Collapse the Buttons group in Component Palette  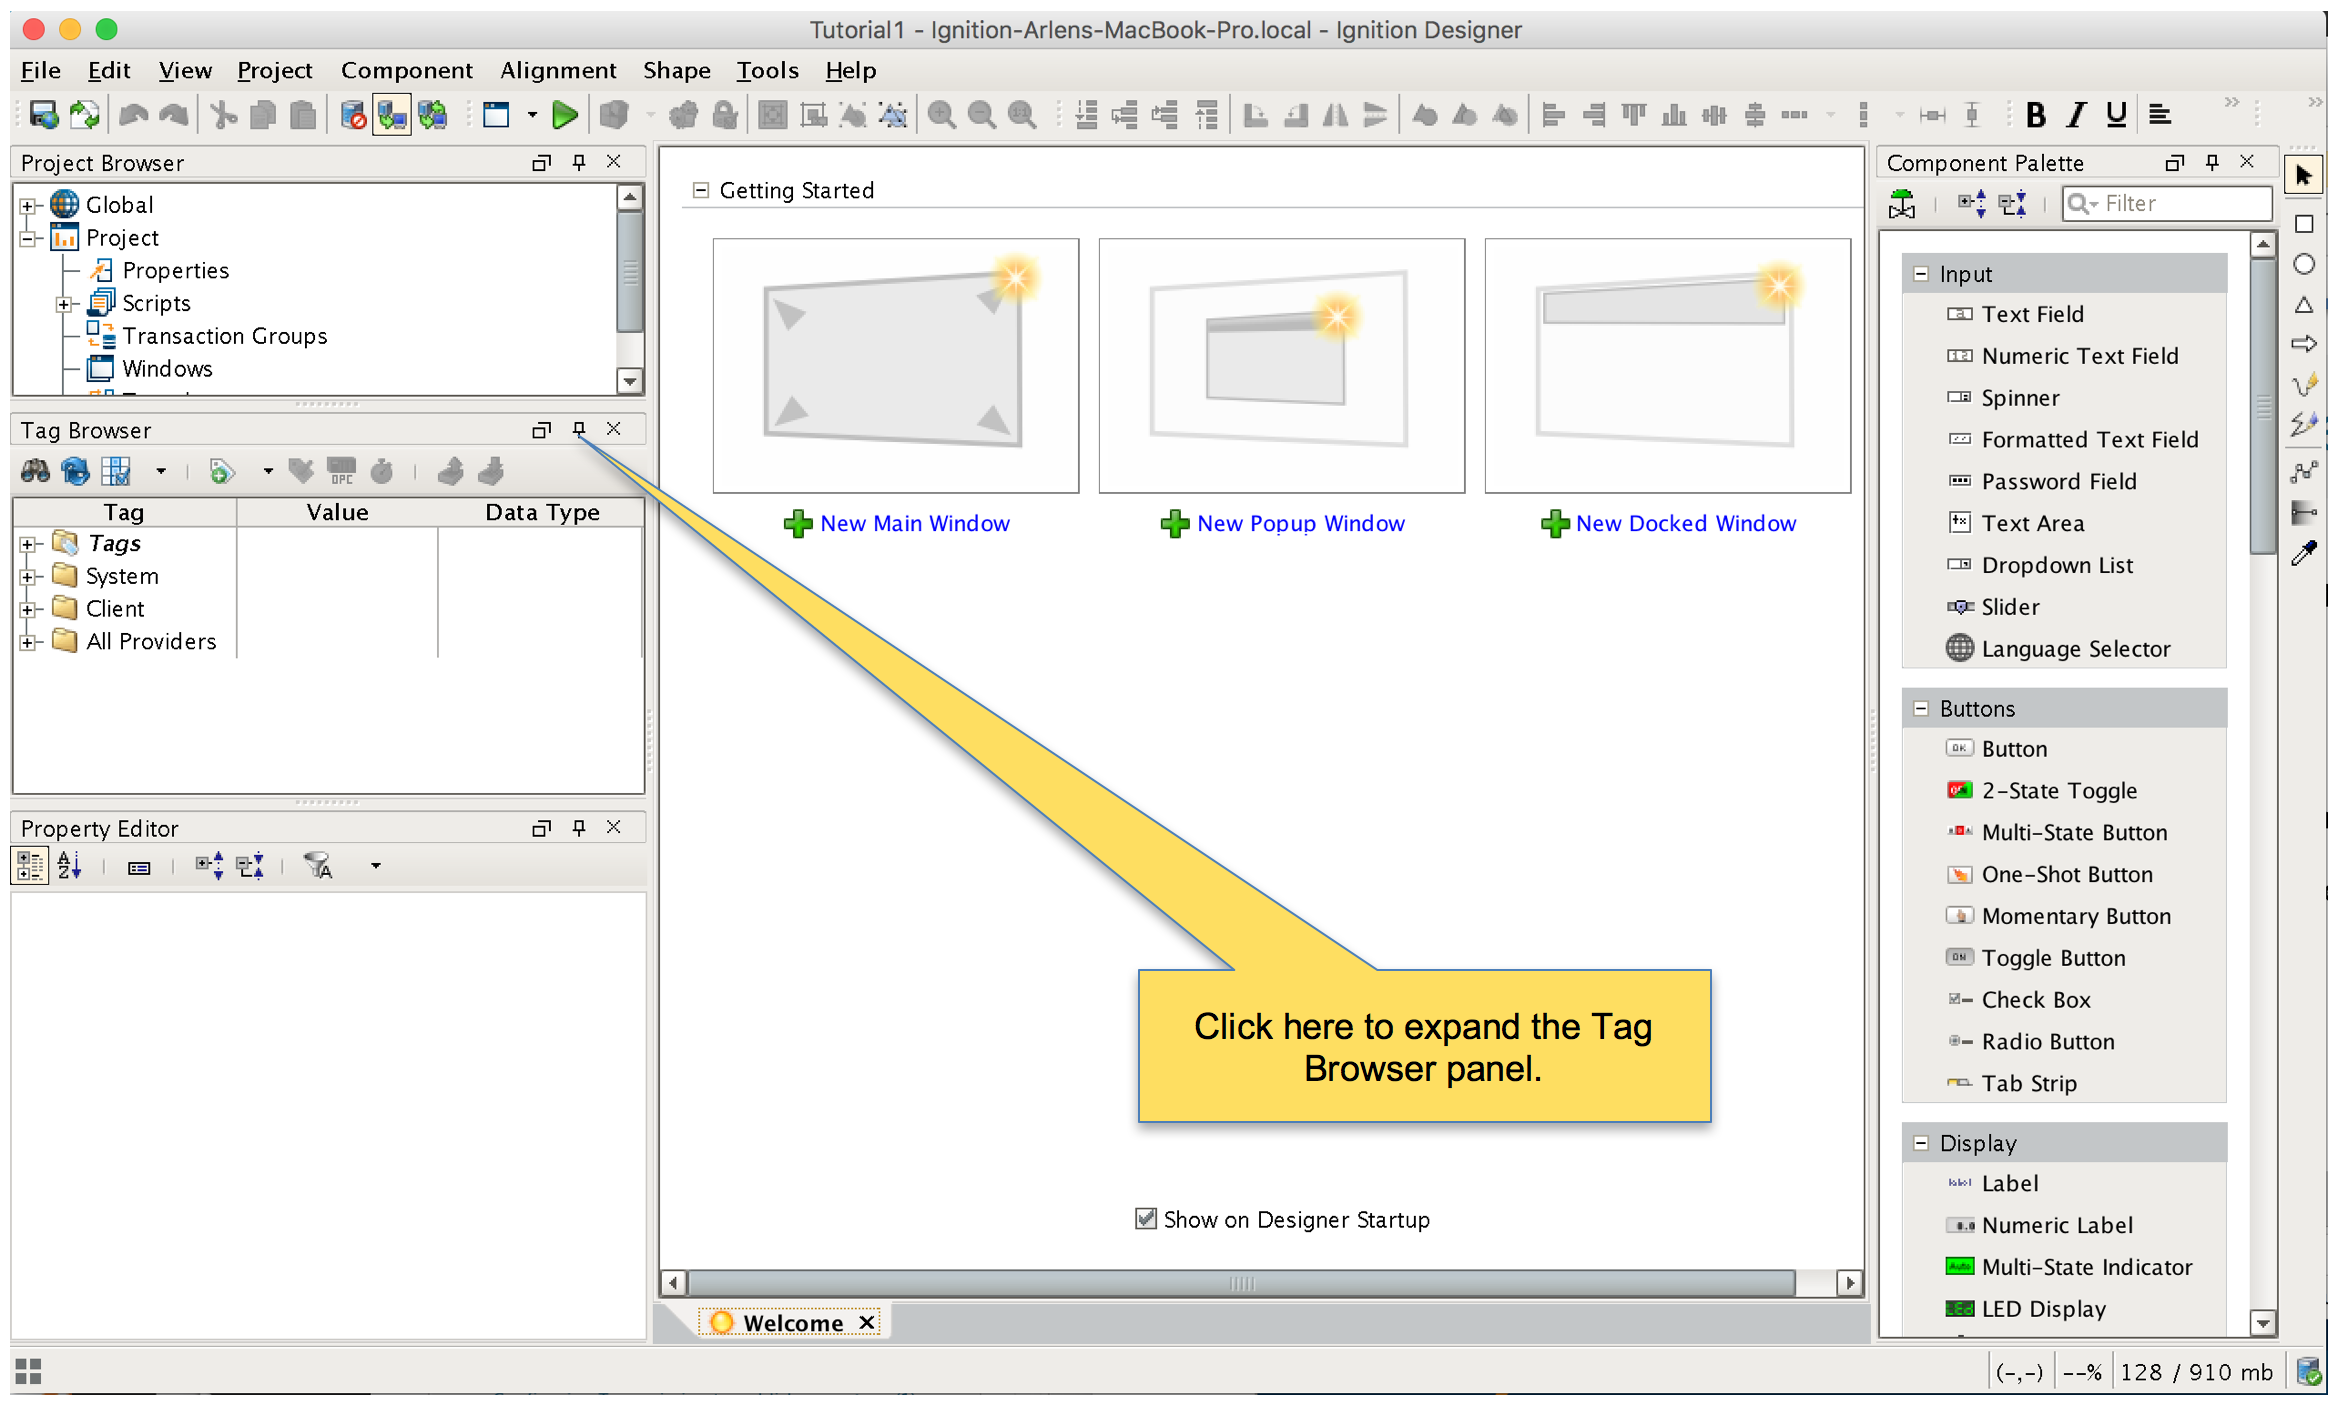pos(1921,708)
